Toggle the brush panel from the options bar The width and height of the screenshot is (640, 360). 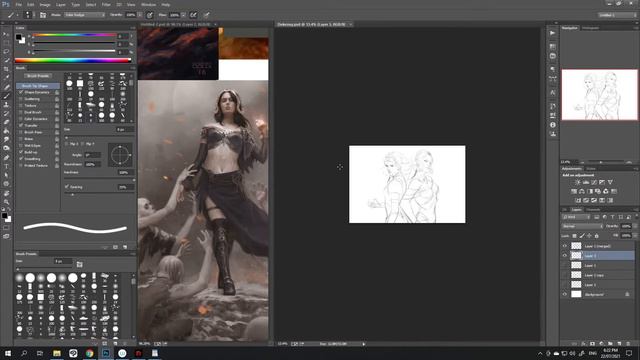tap(43, 15)
